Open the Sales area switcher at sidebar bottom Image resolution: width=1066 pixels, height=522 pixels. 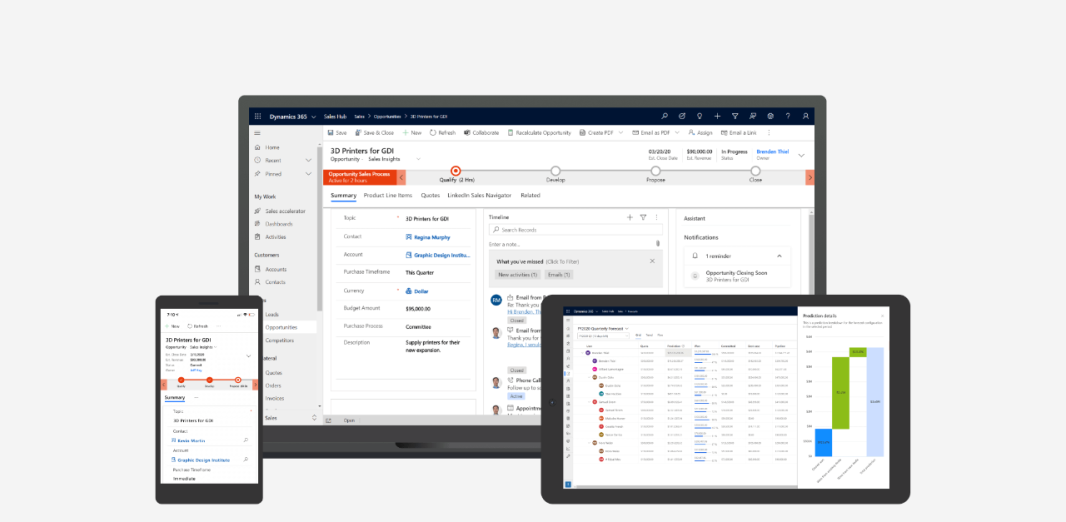pos(314,418)
